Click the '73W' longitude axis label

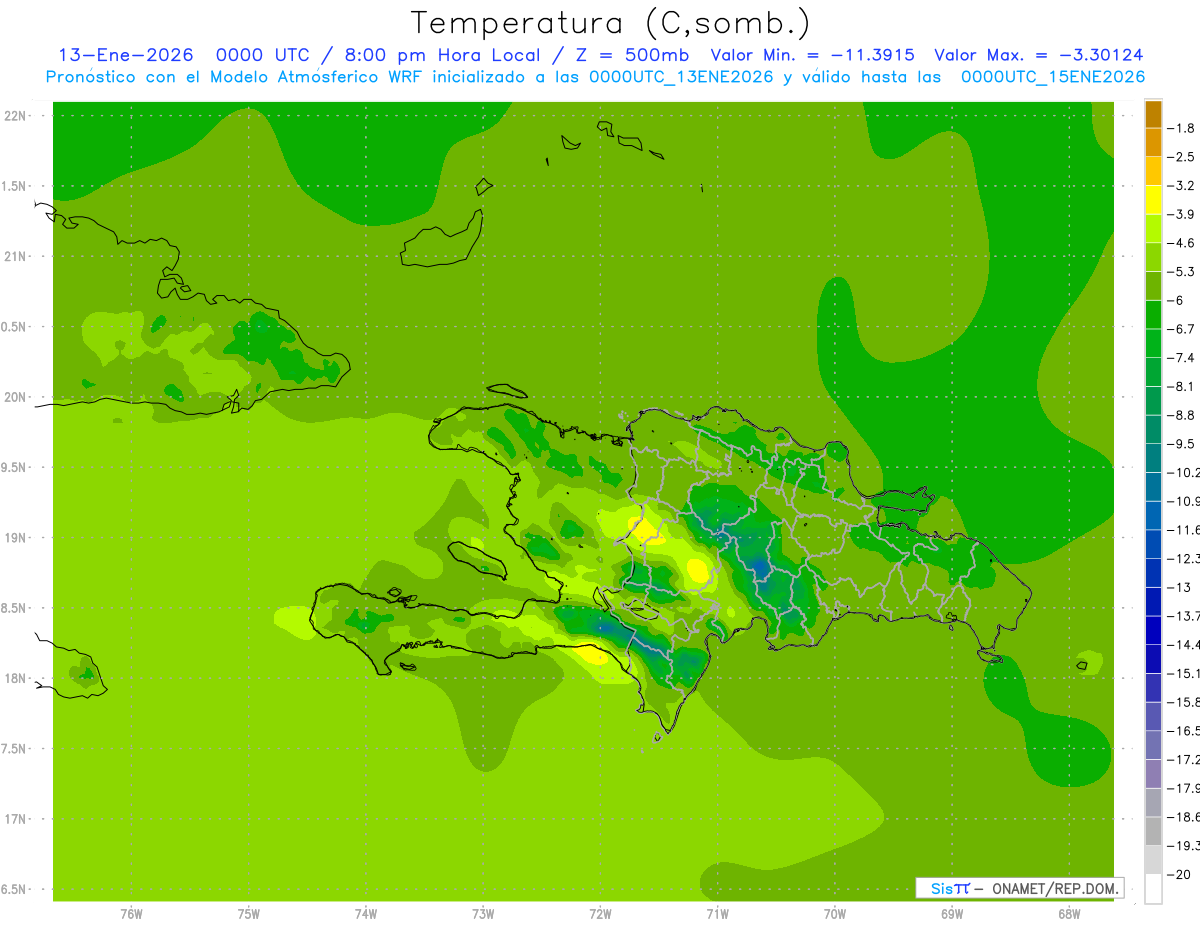(483, 914)
